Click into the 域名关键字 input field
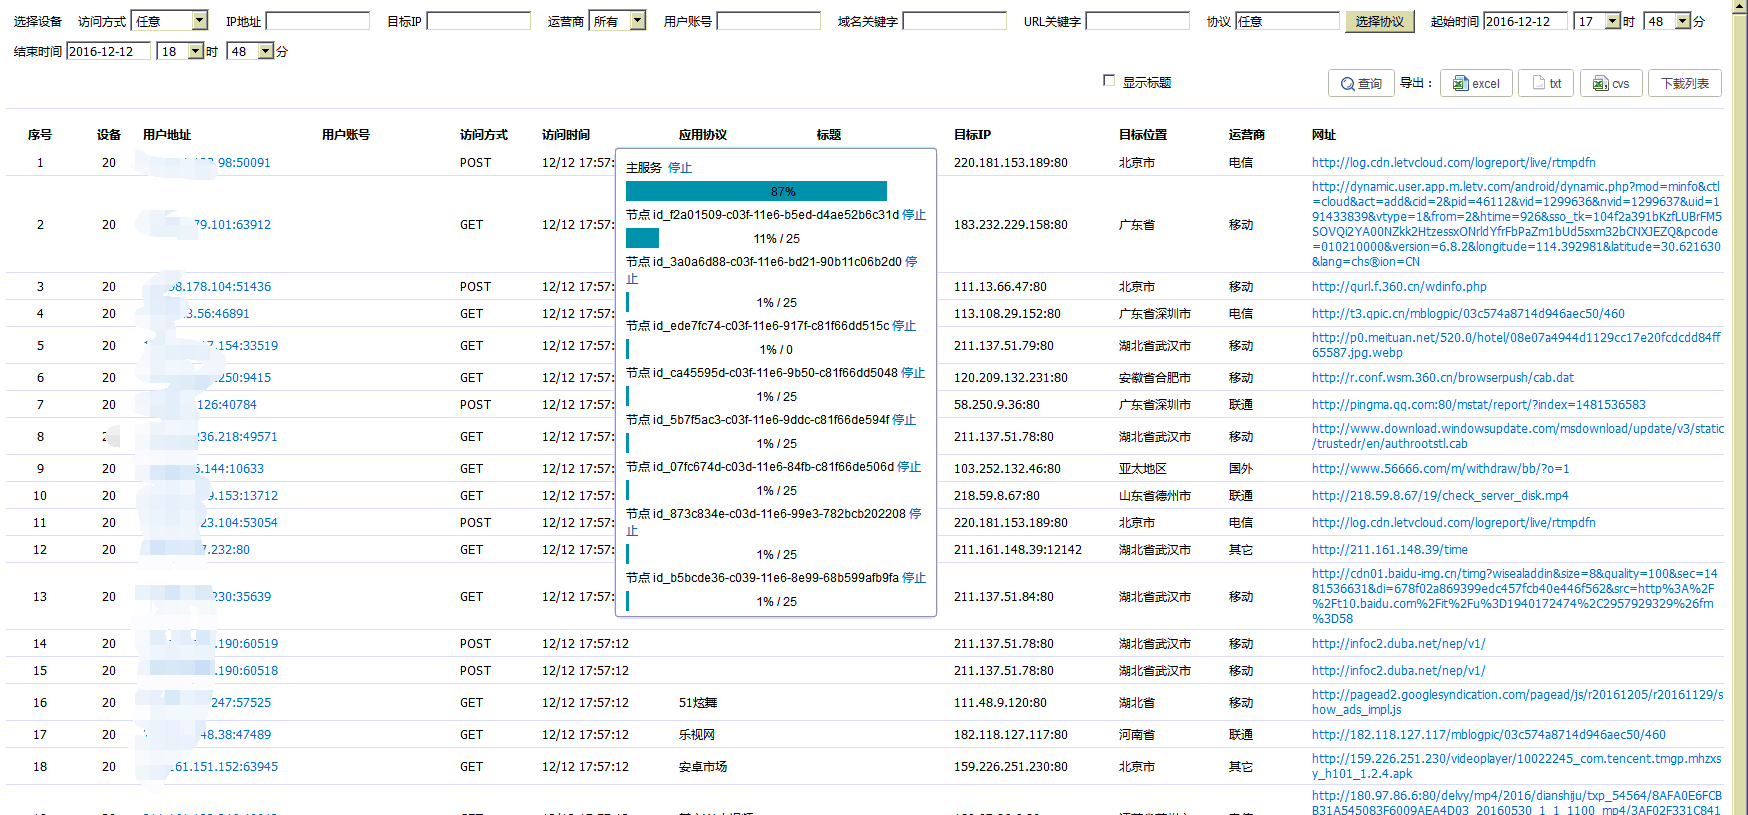1748x815 pixels. click(x=955, y=21)
